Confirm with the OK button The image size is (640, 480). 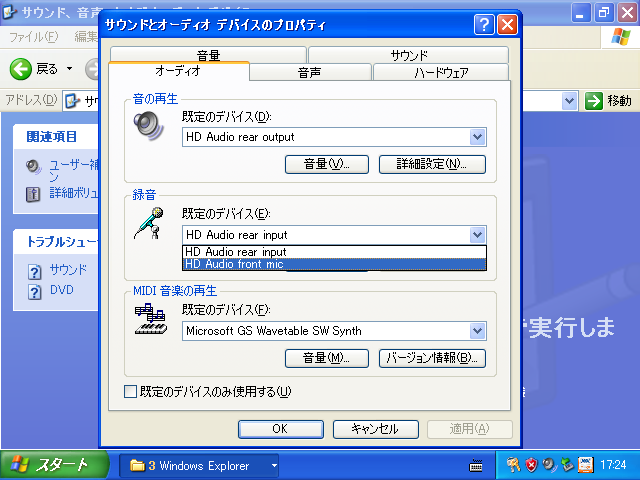[281, 429]
